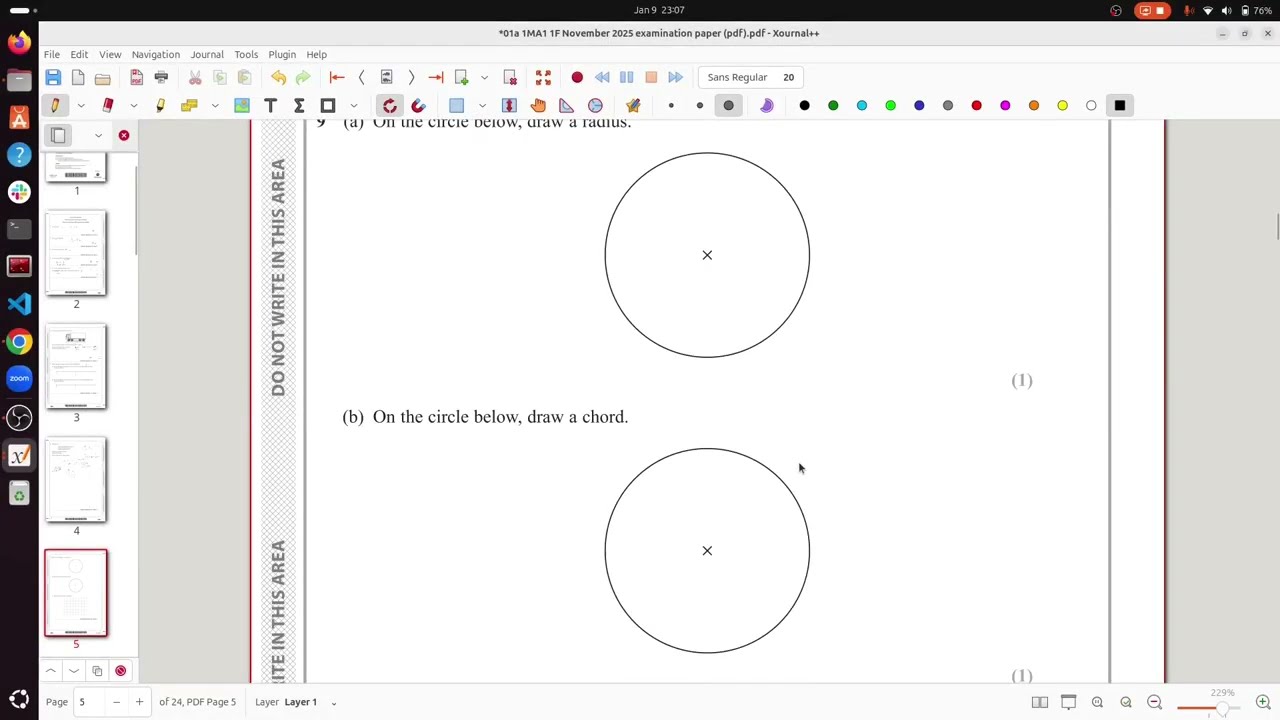Open the Journal menu

[x=207, y=54]
